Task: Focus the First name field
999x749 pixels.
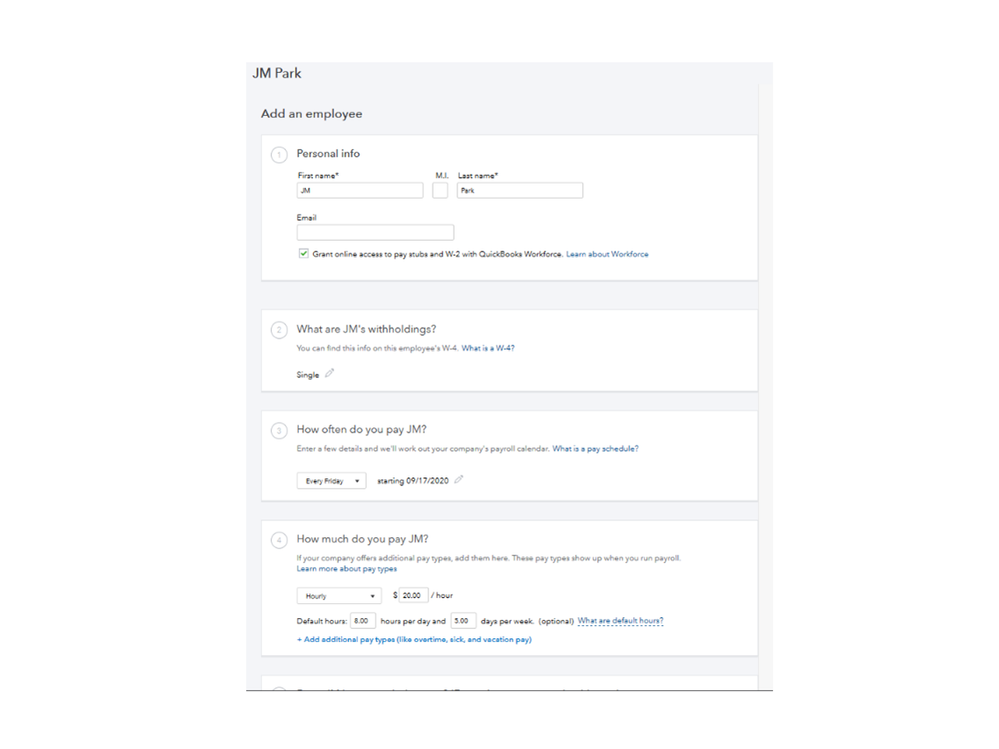Action: [360, 190]
